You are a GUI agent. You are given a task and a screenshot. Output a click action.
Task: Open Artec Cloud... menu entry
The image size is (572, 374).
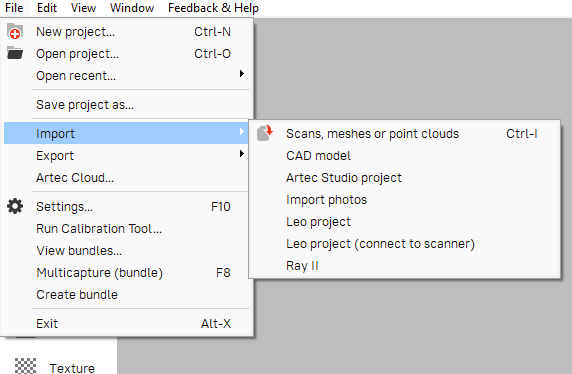pos(127,178)
